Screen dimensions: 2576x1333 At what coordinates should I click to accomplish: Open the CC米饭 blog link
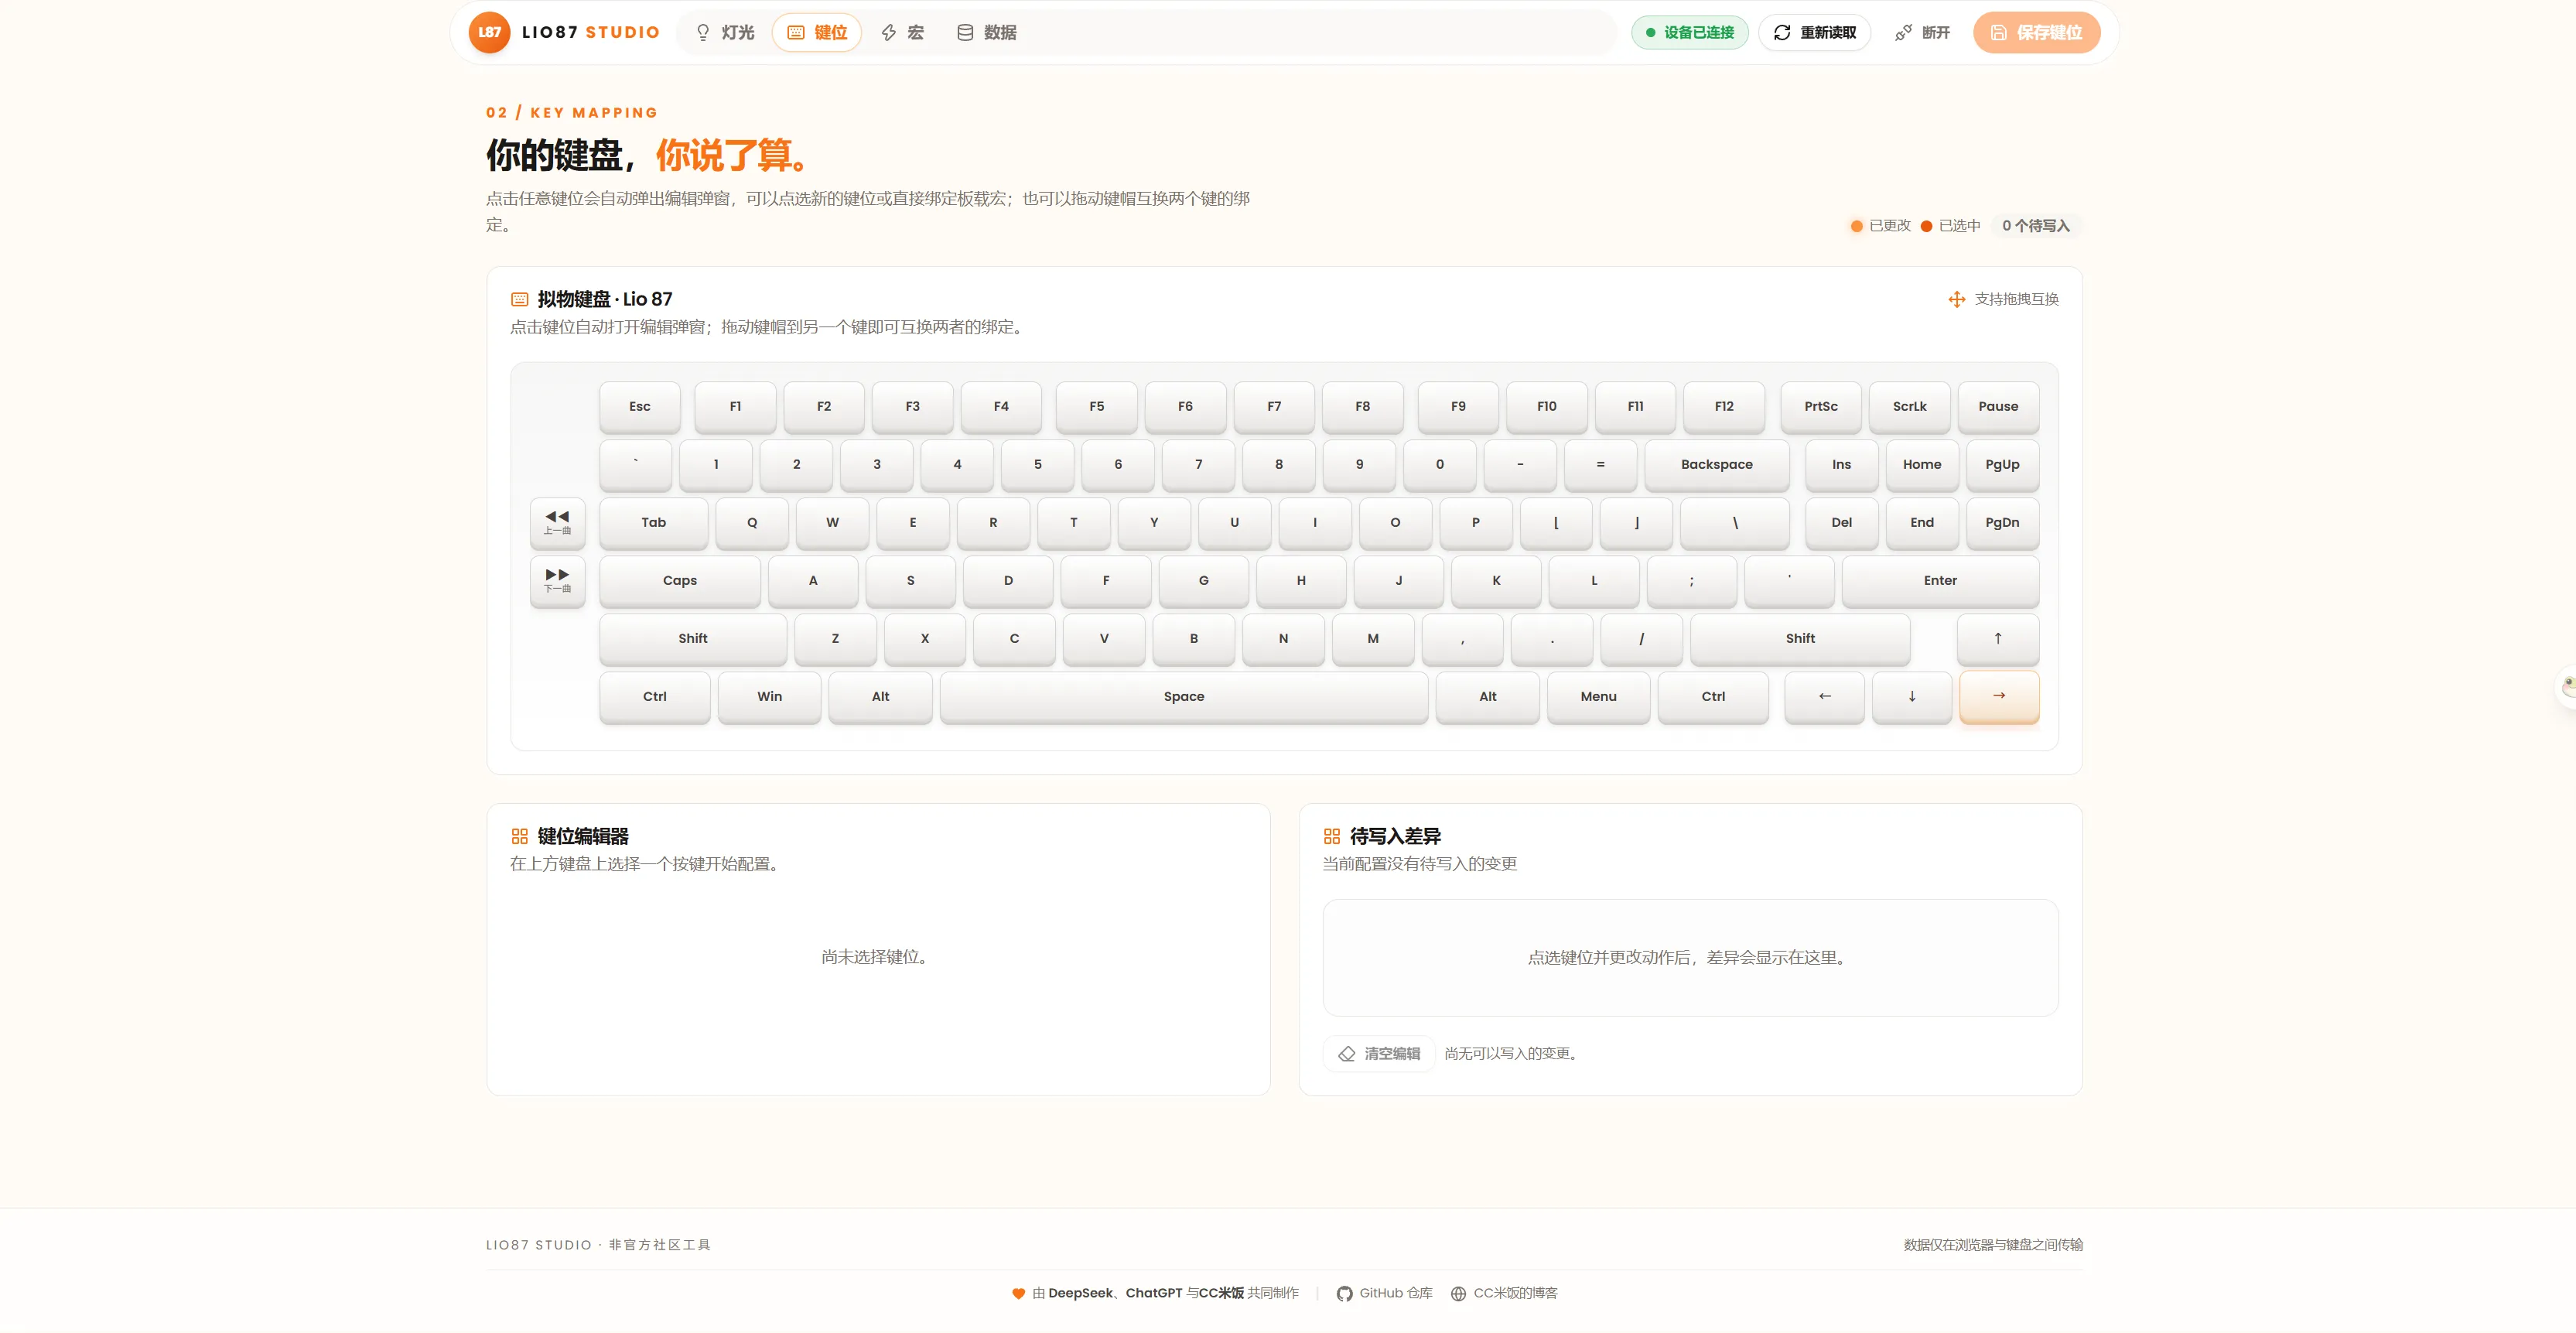[x=1504, y=1293]
